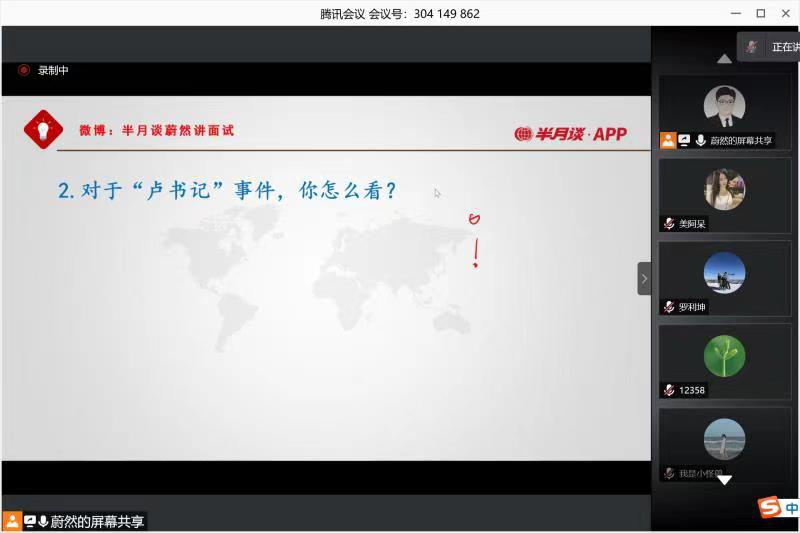This screenshot has height=533, width=800.
Task: Click orange host icon at bottom-left bar
Action: point(12,521)
